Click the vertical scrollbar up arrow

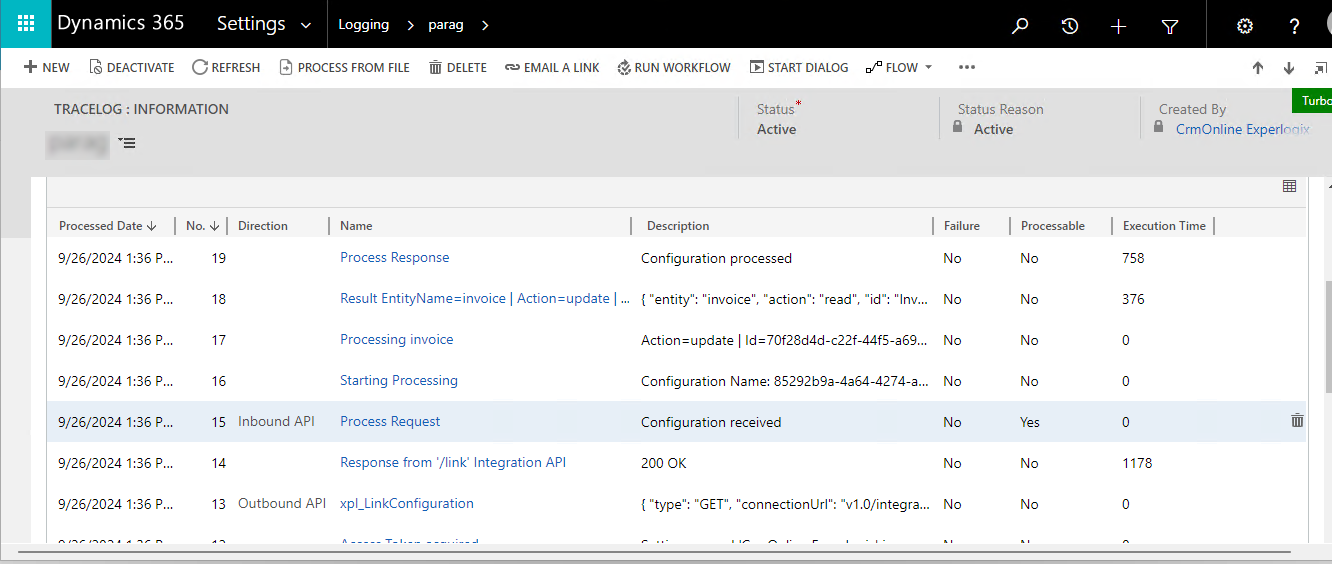[1329, 187]
